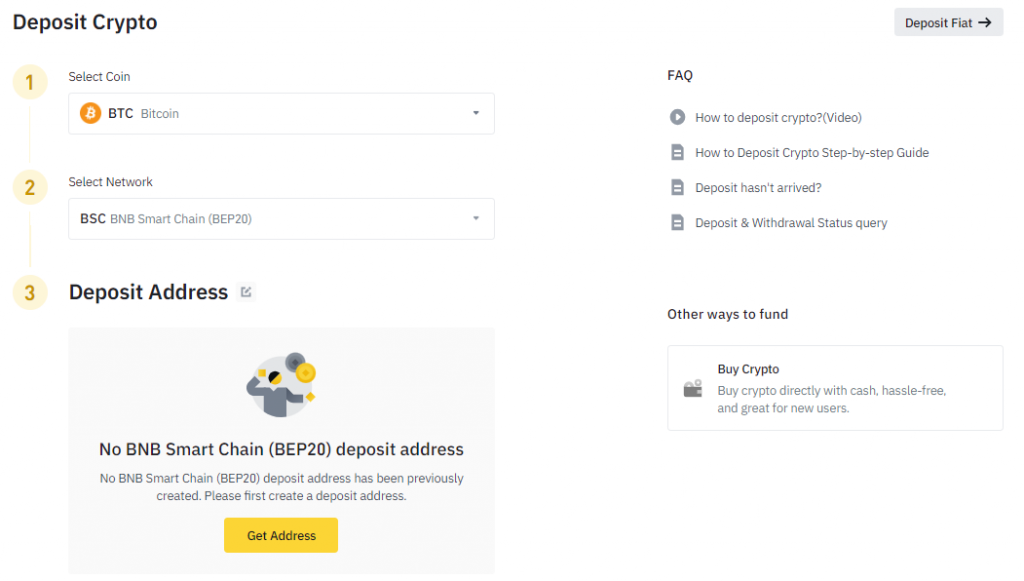
Task: Click the video play icon in FAQ
Action: tap(677, 117)
